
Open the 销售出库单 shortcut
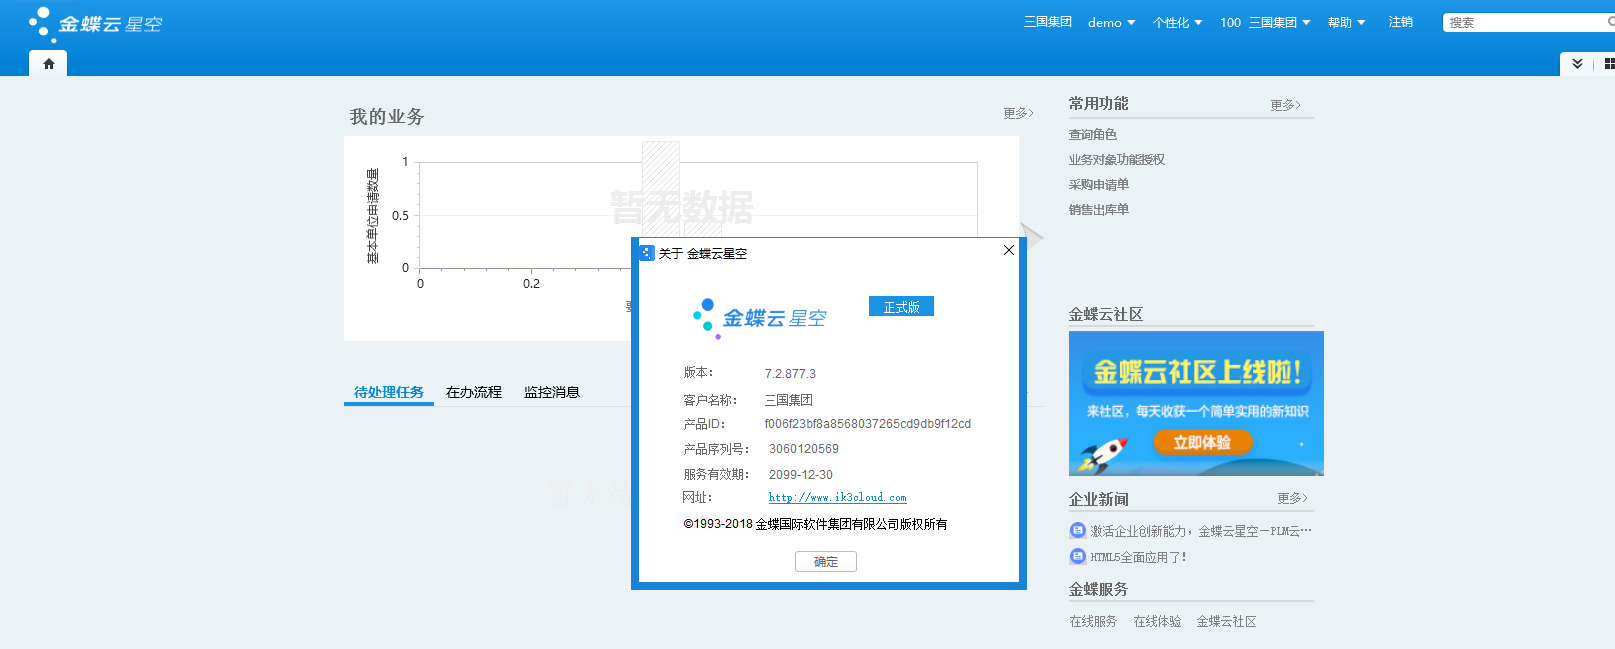tap(1099, 210)
